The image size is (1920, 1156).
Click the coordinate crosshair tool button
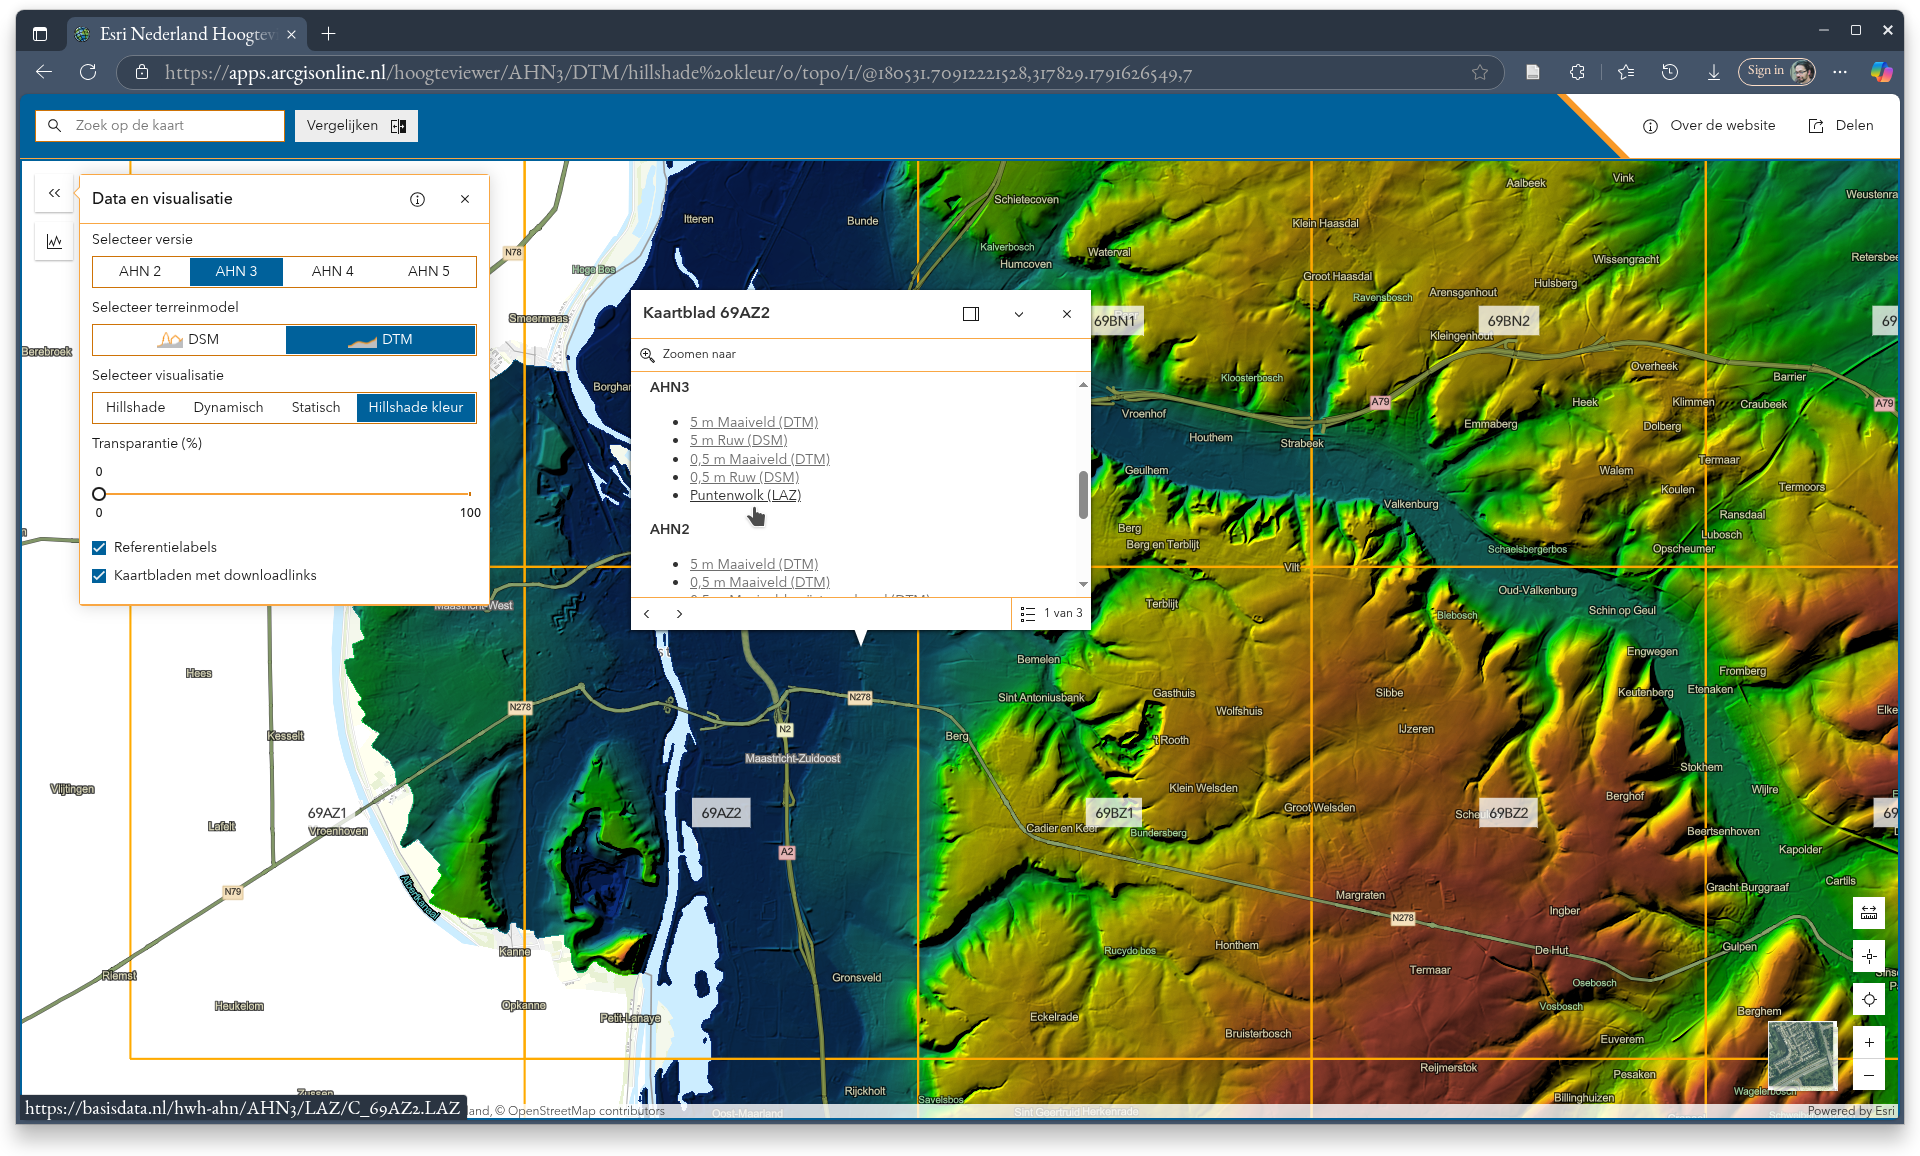1868,956
